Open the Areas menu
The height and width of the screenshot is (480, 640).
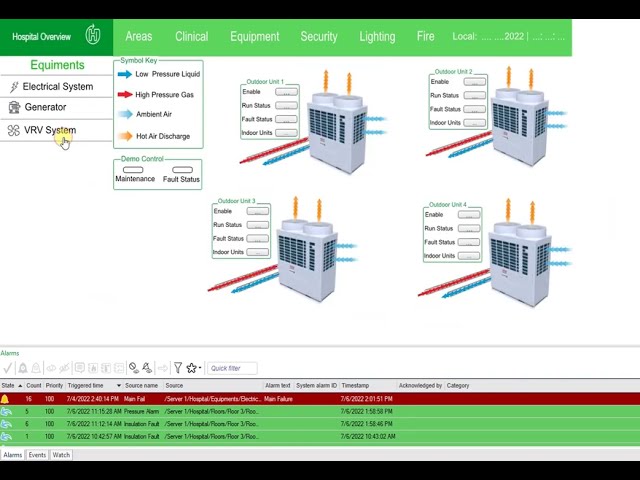(139, 36)
